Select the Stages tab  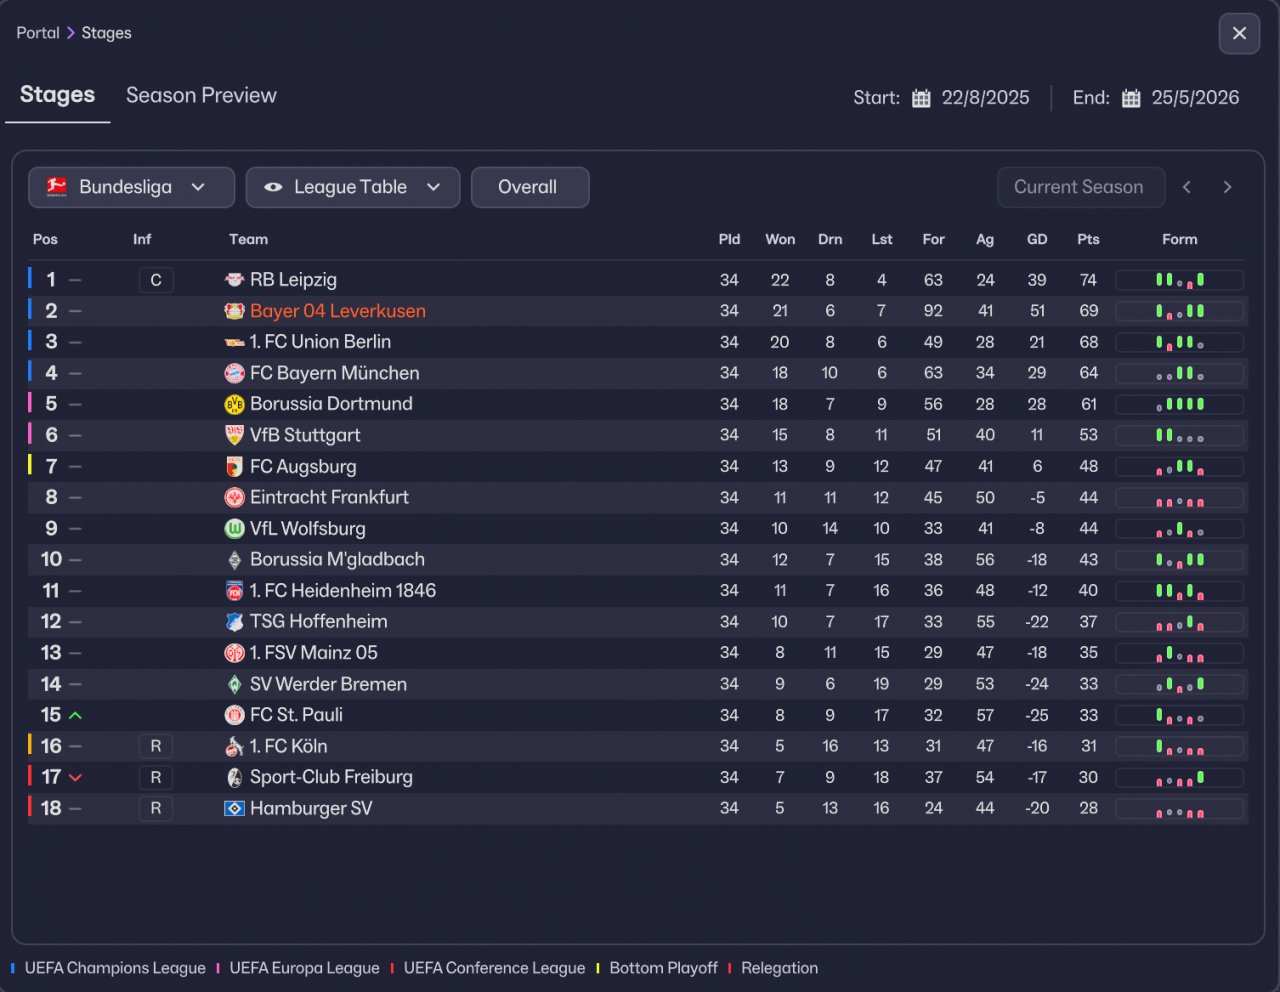coord(57,95)
